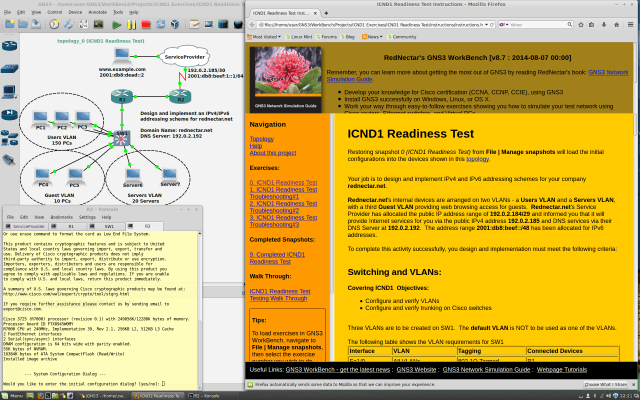Browse security devices category in GNS3 sidebar
The width and height of the screenshot is (640, 400).
pos(9,115)
